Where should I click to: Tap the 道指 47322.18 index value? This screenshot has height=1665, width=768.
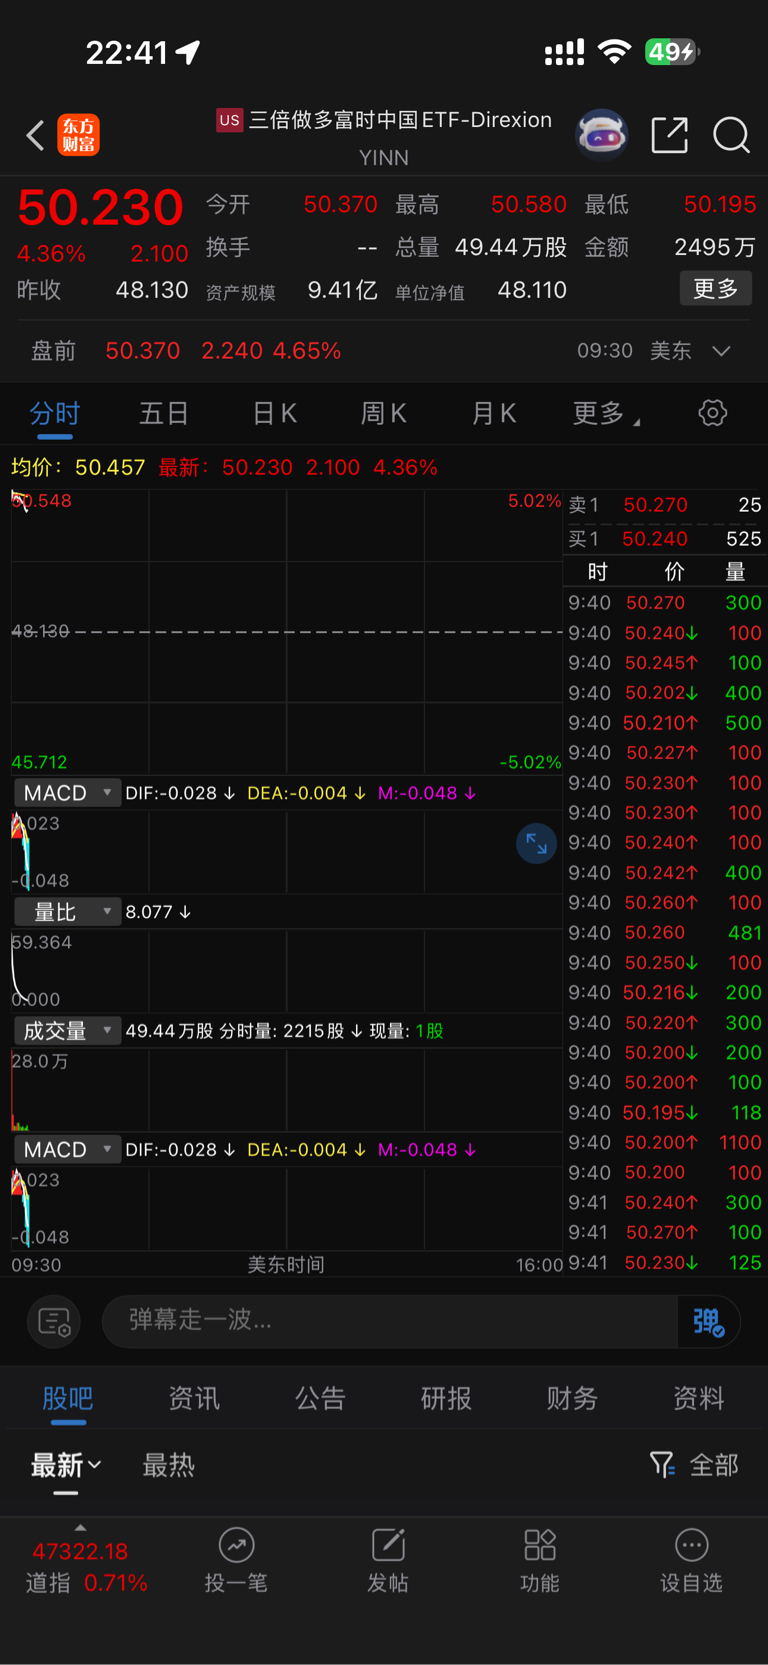(80, 1551)
